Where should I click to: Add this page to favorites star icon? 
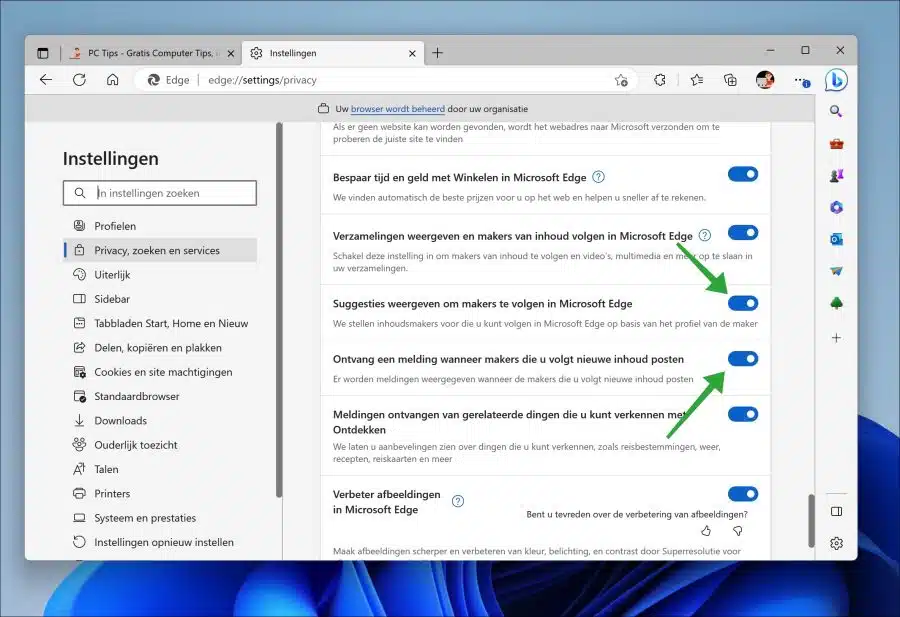(x=620, y=80)
